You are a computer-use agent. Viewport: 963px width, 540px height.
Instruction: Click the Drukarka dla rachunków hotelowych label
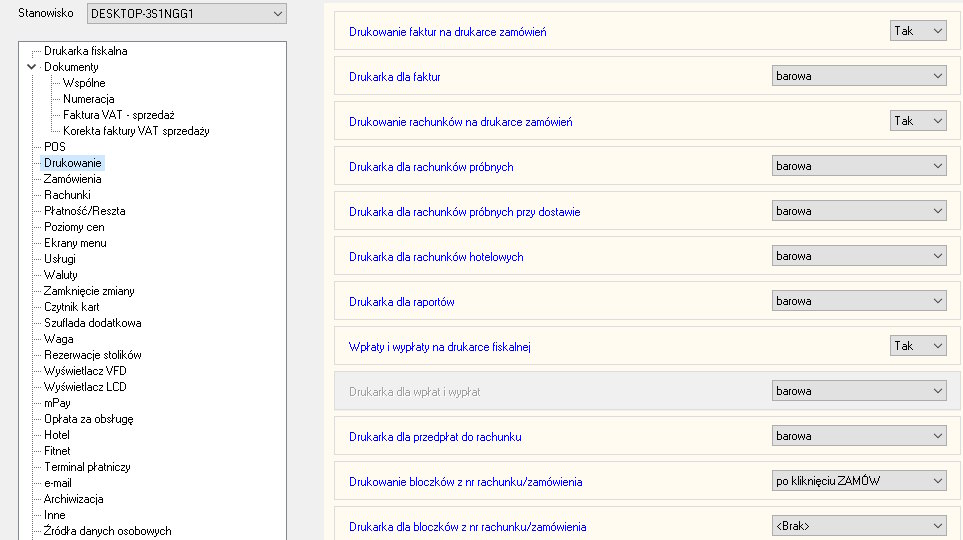click(436, 257)
